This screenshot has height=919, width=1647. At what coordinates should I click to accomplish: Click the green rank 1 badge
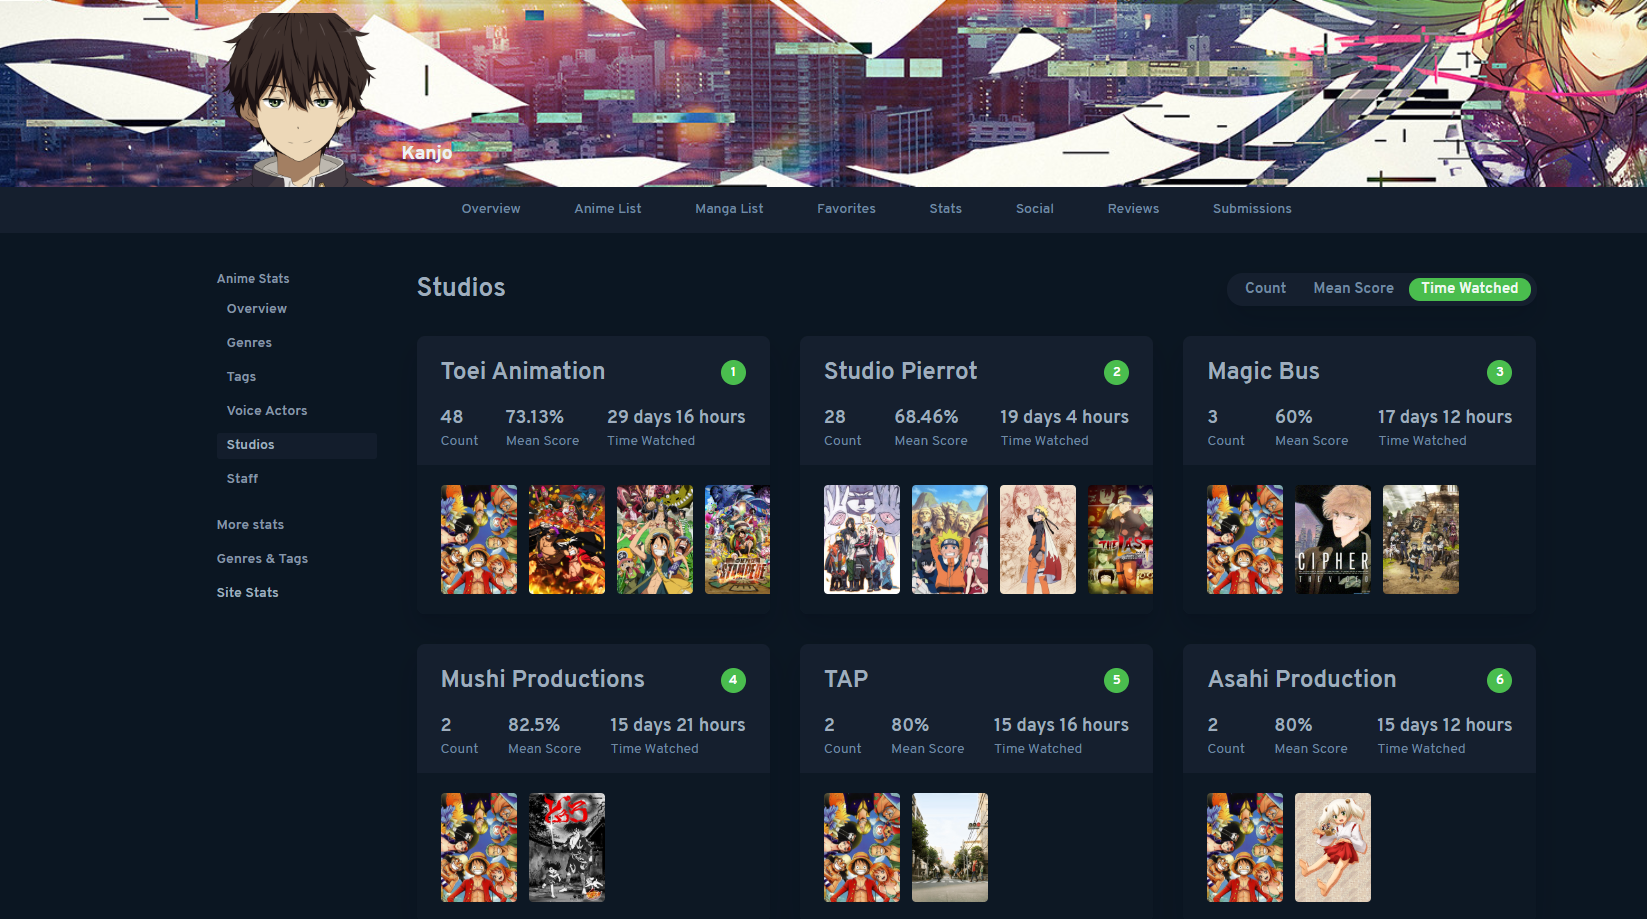733,372
